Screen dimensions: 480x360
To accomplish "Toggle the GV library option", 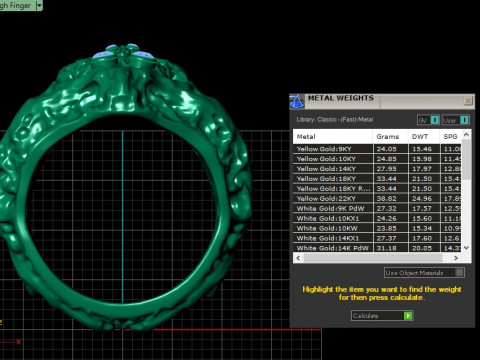I will 428,120.
